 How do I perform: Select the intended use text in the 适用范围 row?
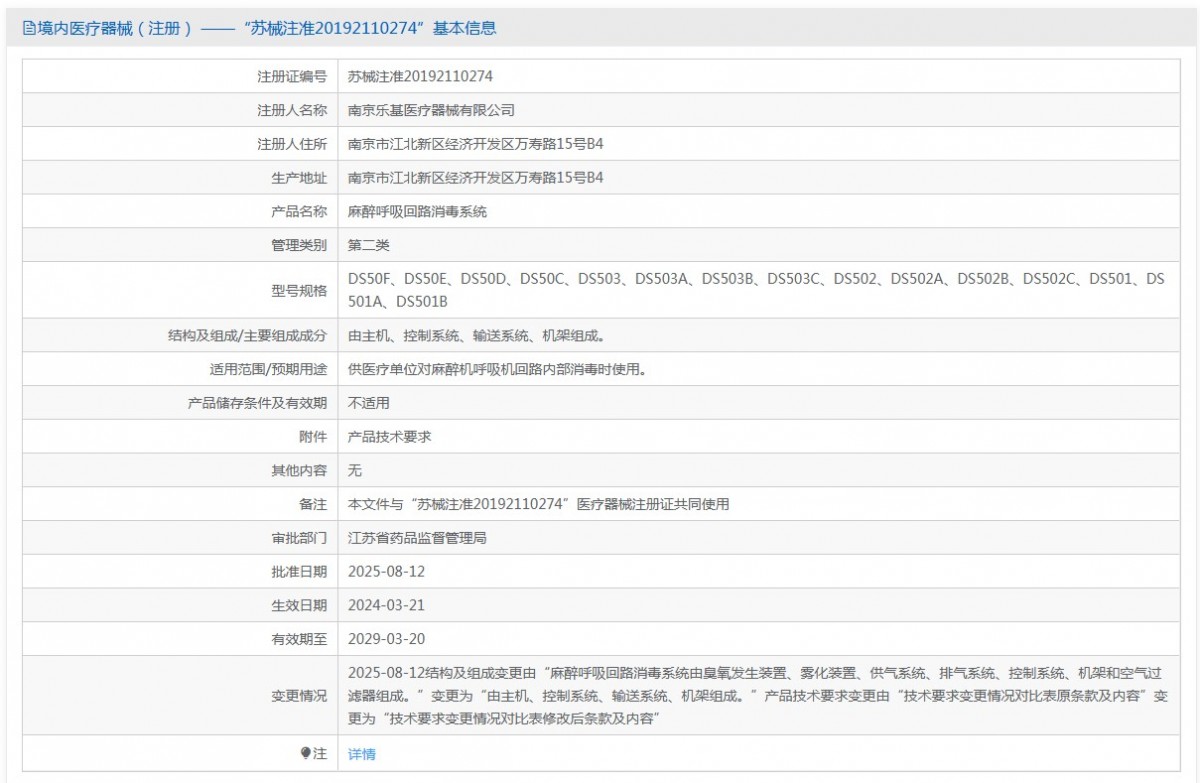[496, 369]
